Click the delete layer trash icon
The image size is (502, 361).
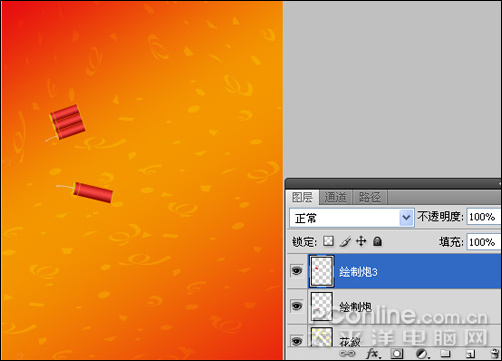(x=495, y=354)
